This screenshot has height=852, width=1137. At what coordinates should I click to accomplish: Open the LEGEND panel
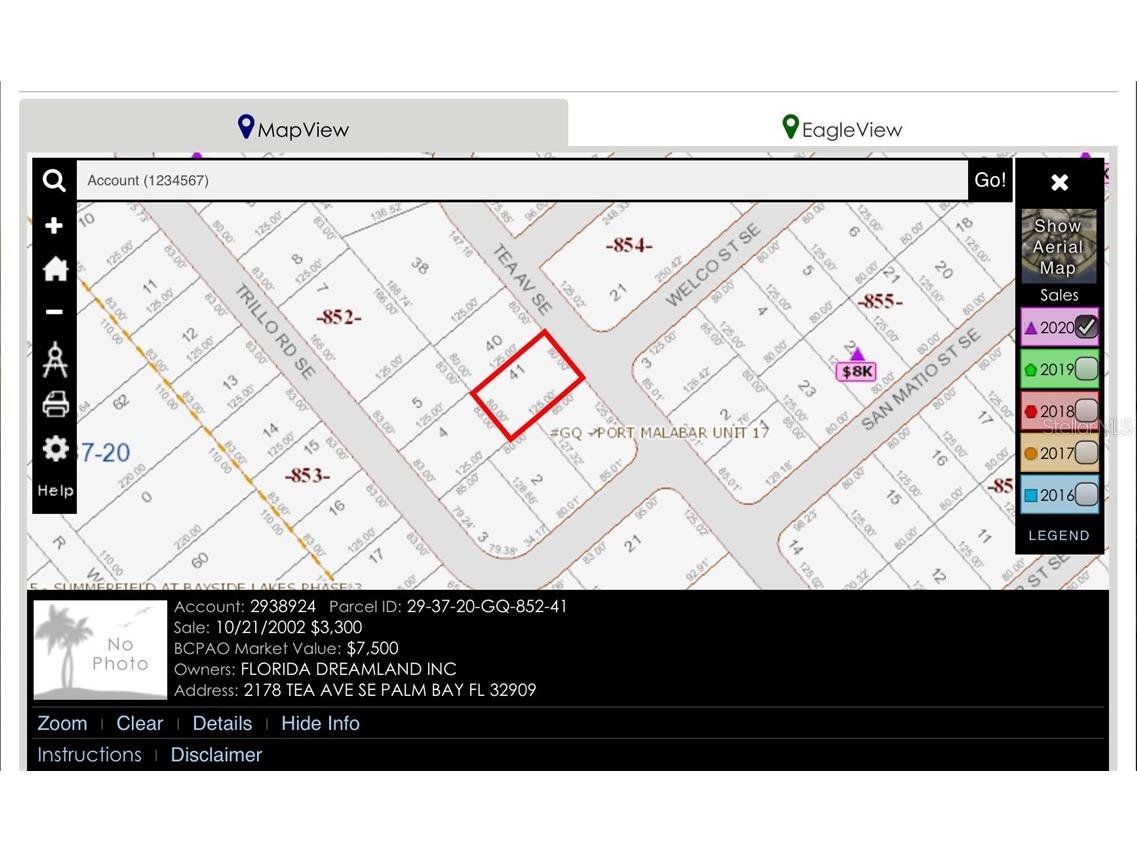click(1058, 535)
